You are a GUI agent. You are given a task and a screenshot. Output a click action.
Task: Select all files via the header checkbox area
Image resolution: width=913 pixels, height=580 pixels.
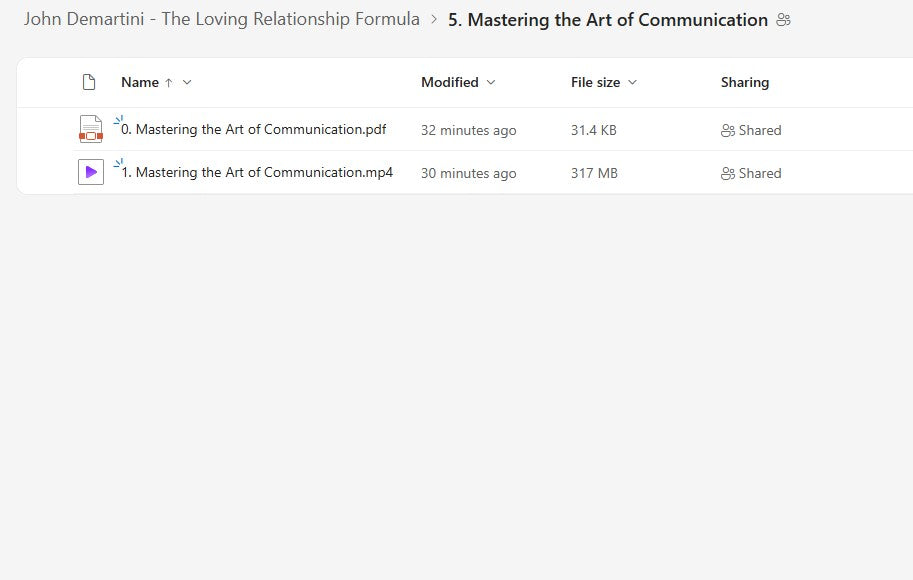[50, 82]
